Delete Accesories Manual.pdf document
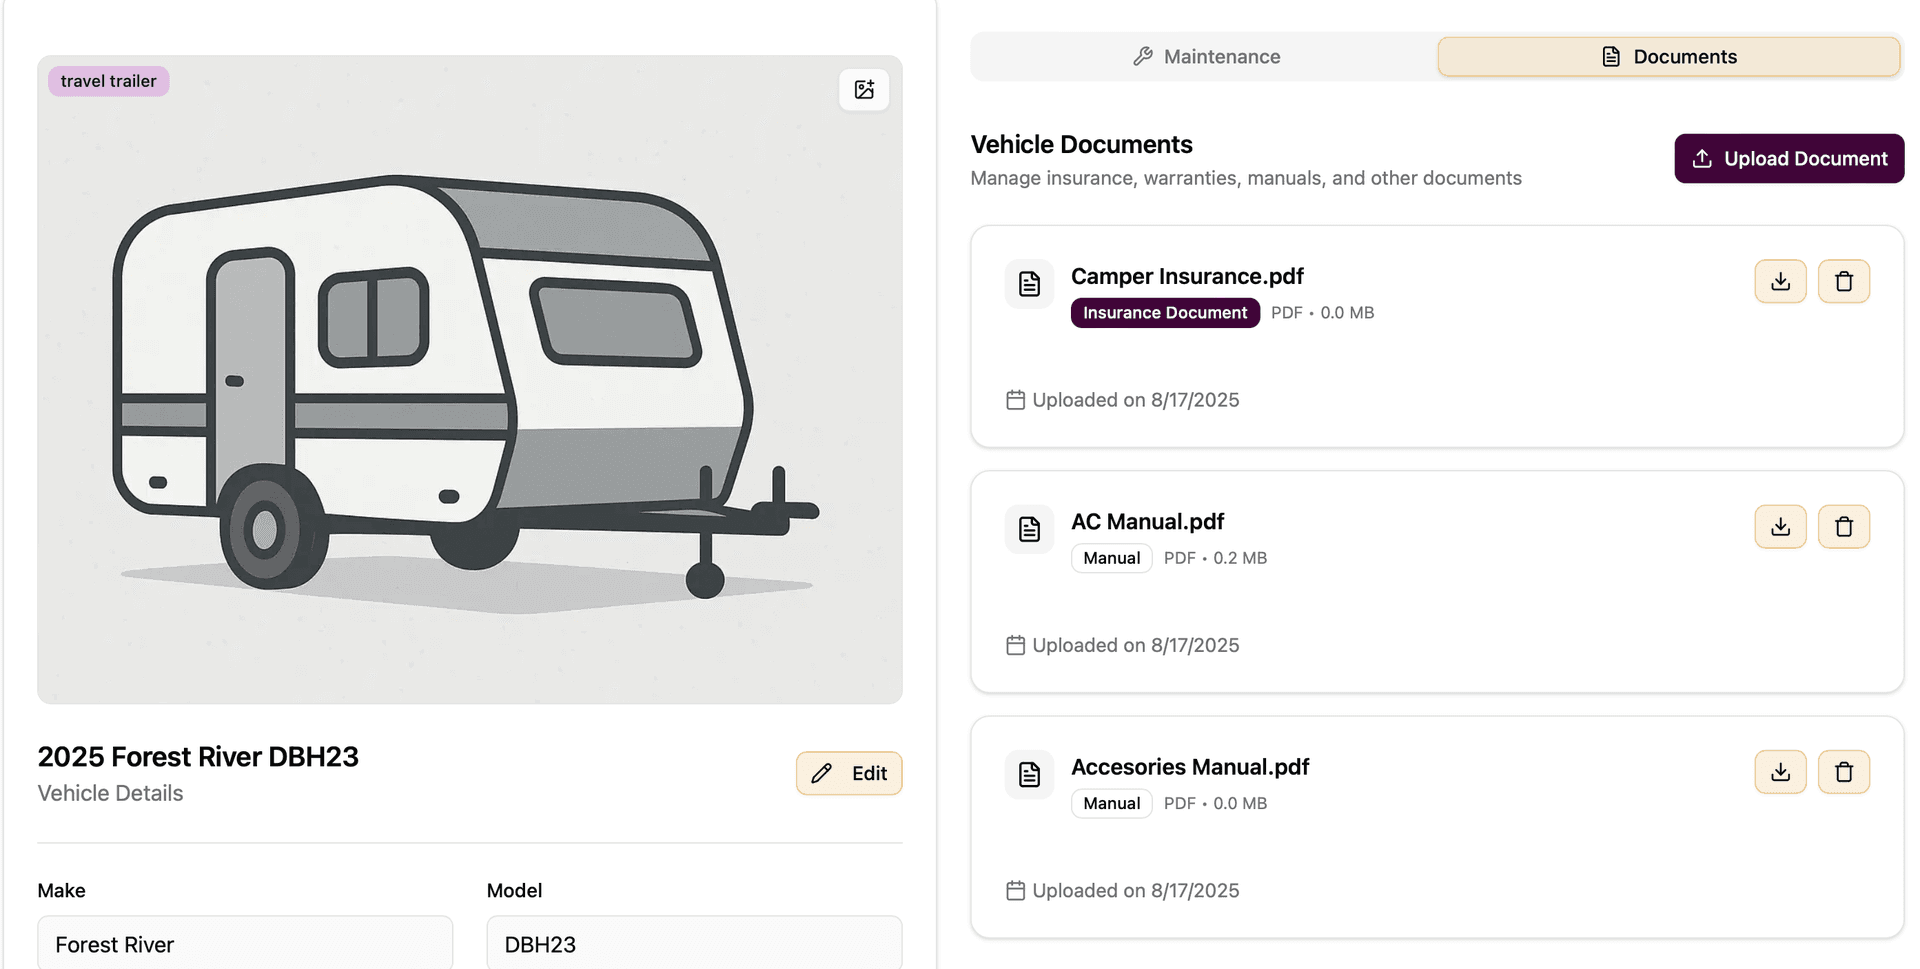The image size is (1920, 969). click(1843, 772)
